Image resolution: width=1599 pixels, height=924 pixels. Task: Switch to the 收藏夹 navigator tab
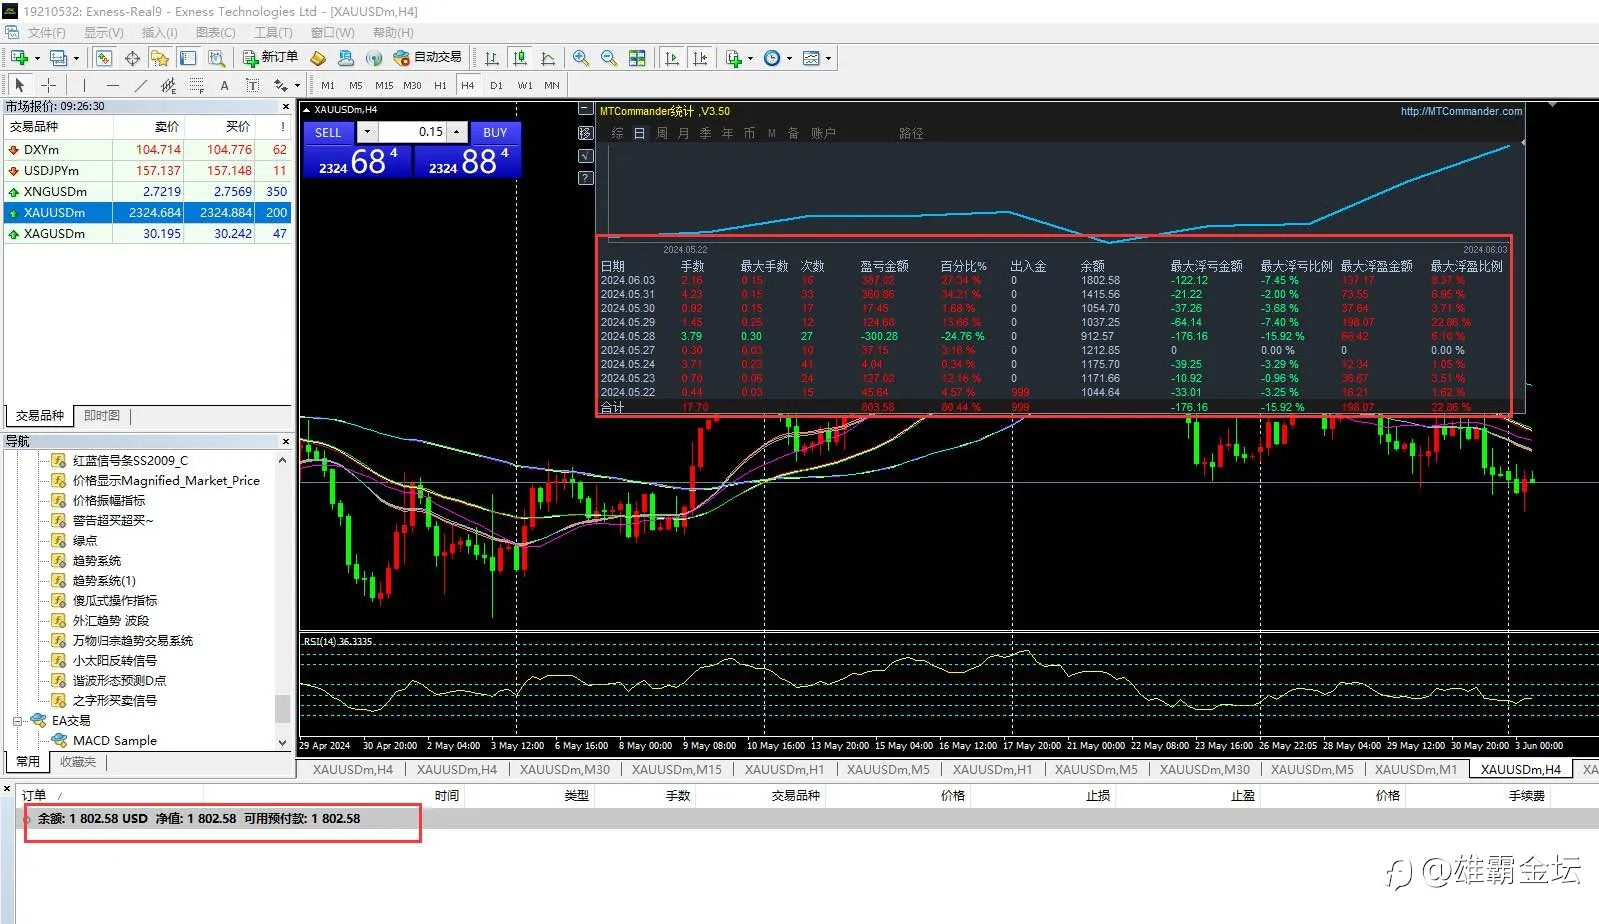click(x=78, y=762)
